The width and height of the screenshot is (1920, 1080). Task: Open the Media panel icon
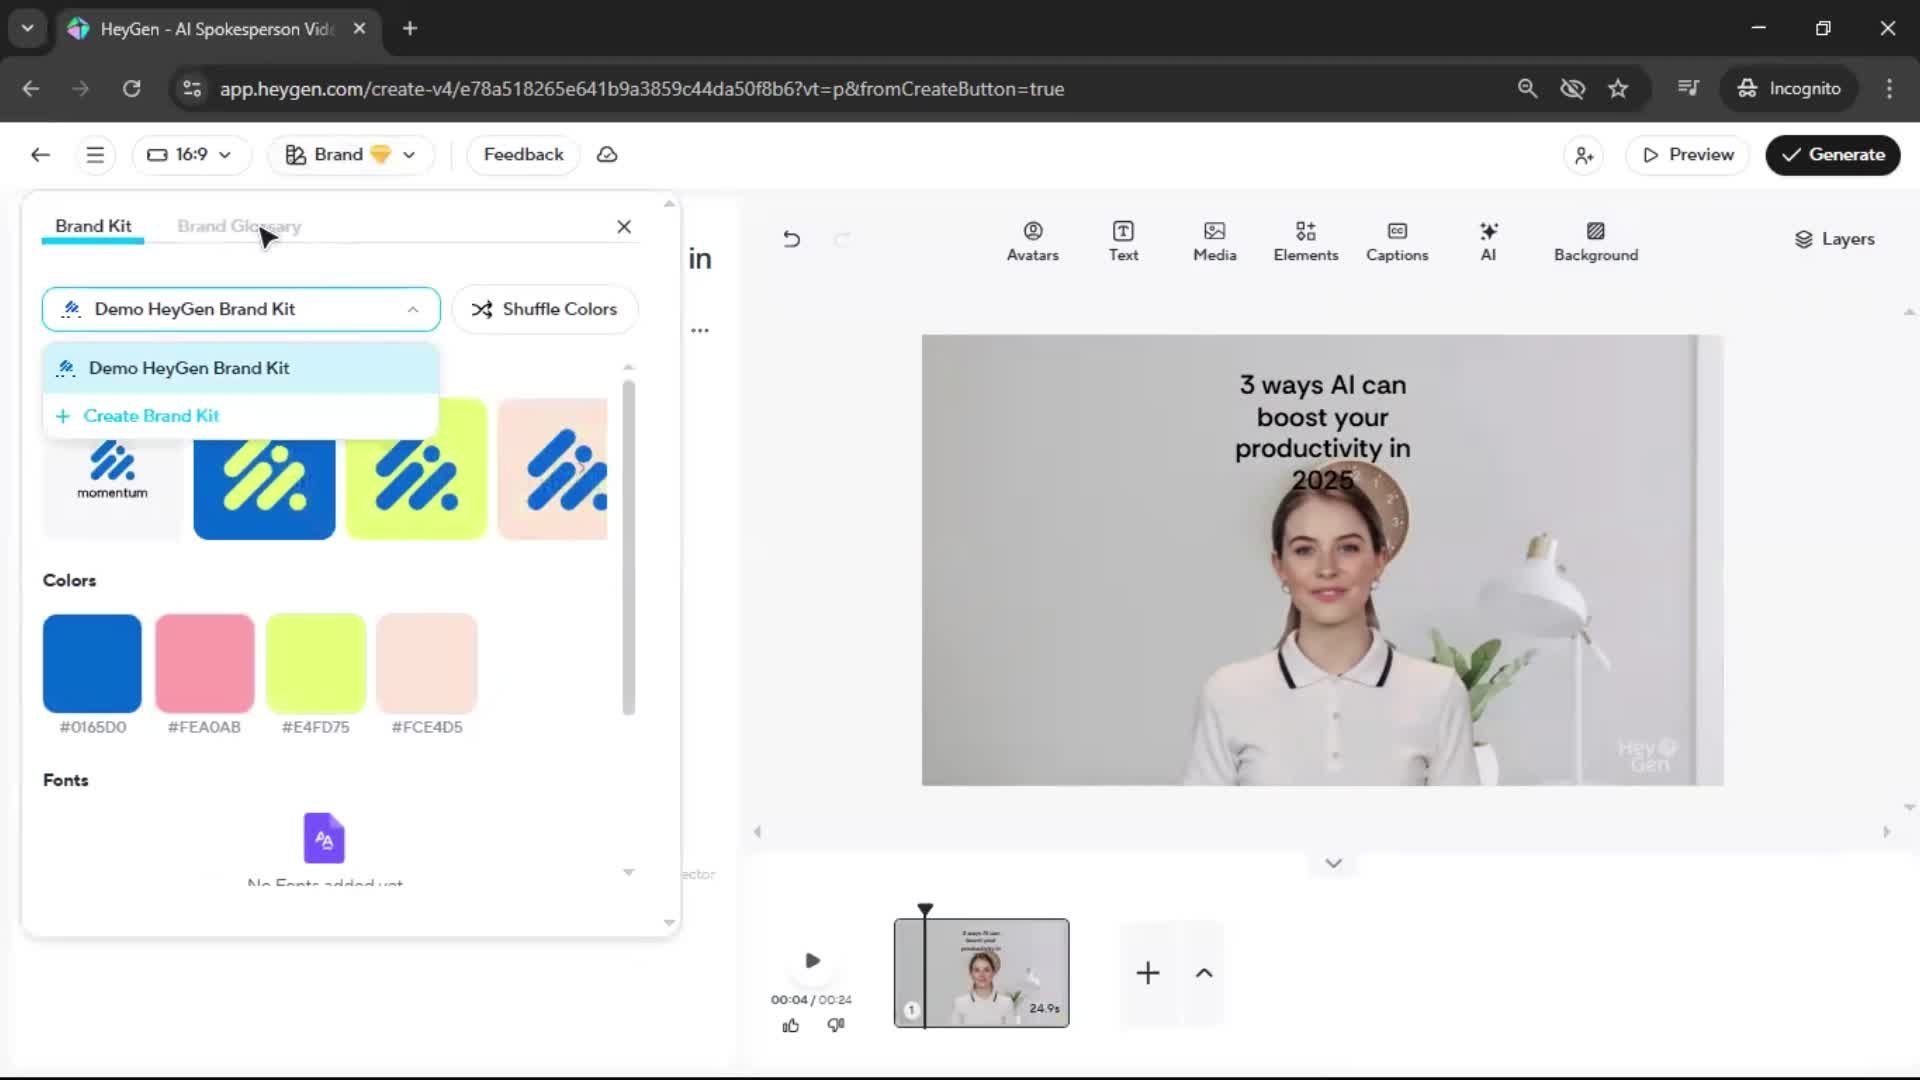1214,241
